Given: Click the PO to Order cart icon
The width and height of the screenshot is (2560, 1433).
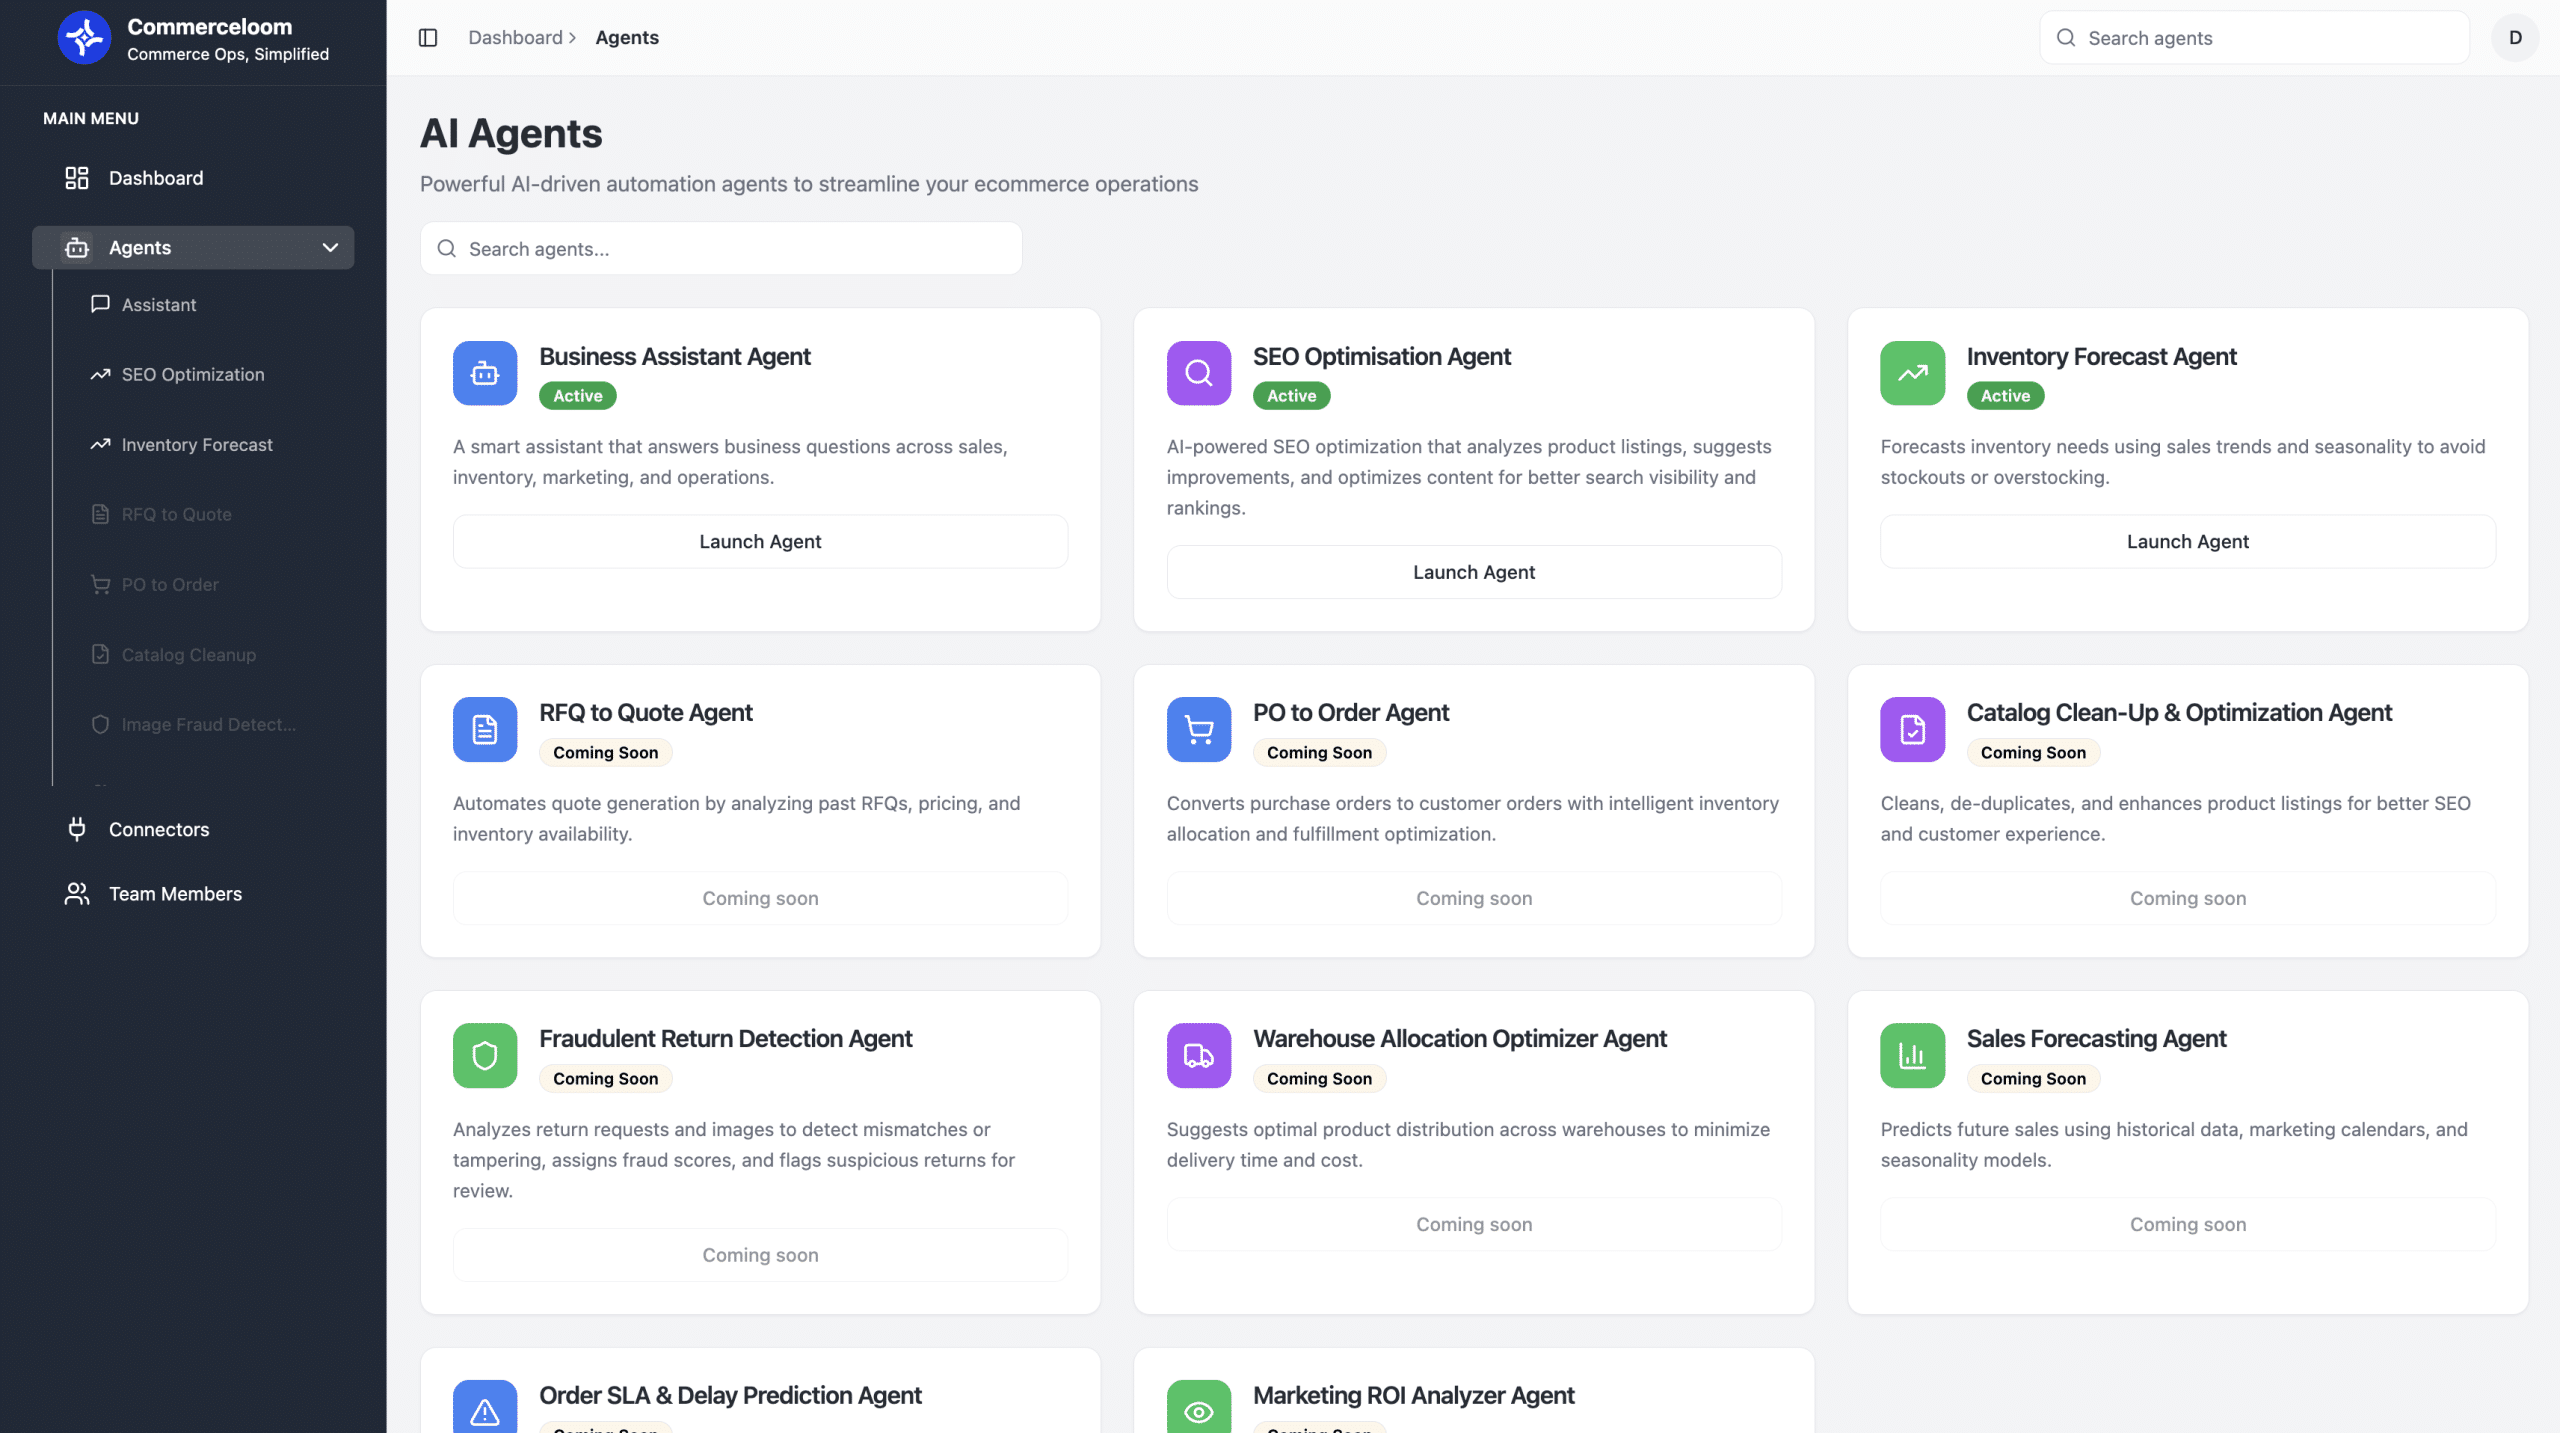Looking at the screenshot, I should point(1198,729).
